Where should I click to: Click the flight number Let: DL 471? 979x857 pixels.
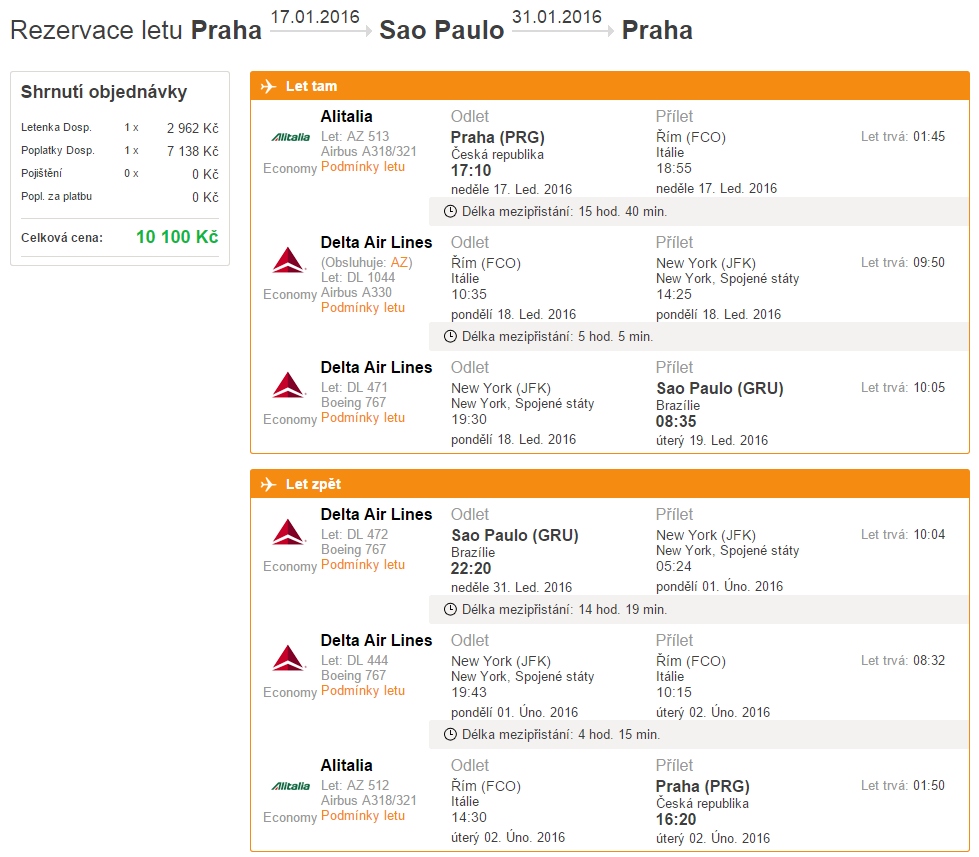click(354, 387)
